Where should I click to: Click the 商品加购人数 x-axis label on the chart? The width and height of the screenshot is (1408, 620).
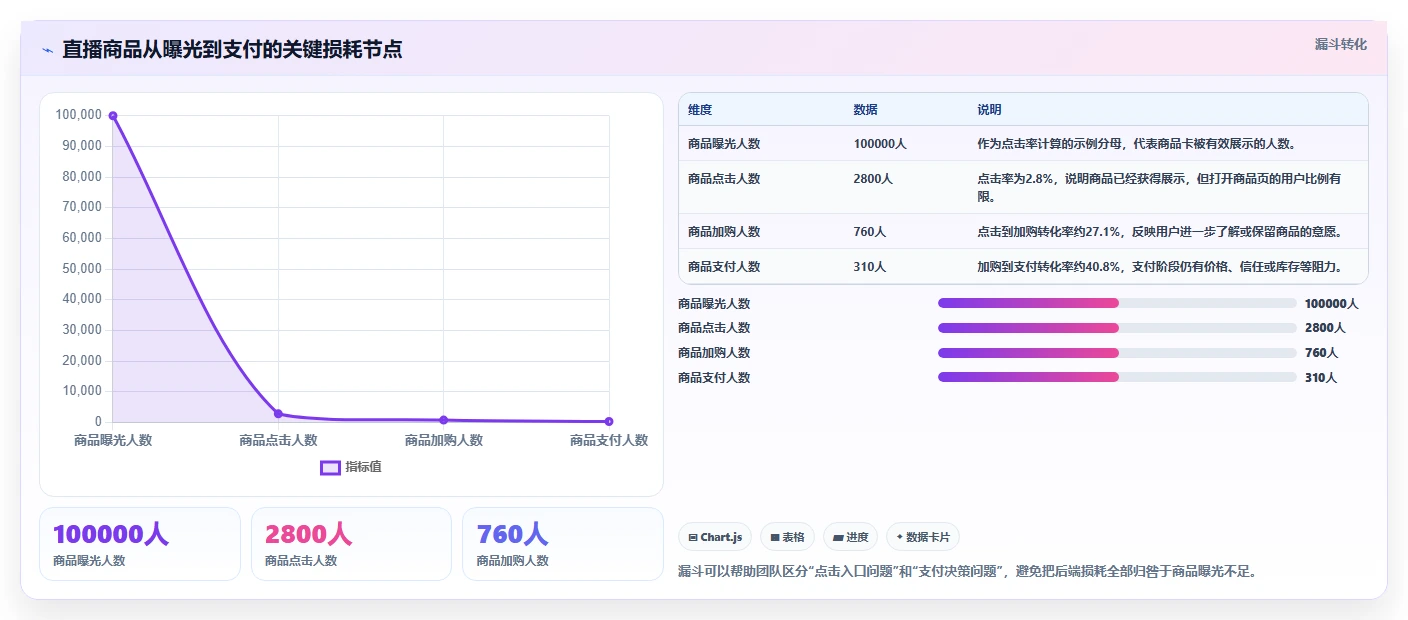(x=443, y=440)
